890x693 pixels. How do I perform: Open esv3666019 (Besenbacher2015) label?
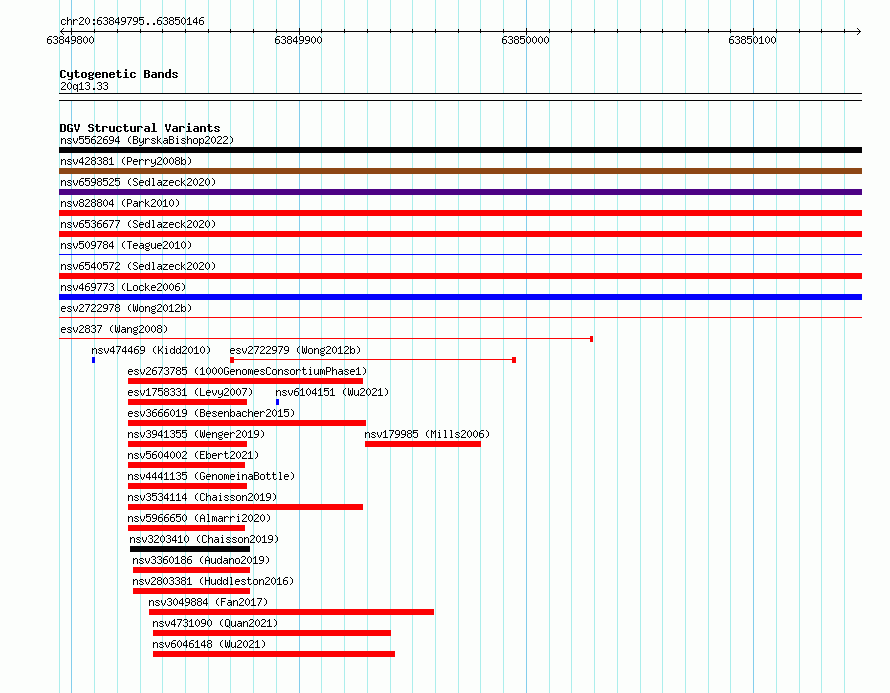coord(211,413)
